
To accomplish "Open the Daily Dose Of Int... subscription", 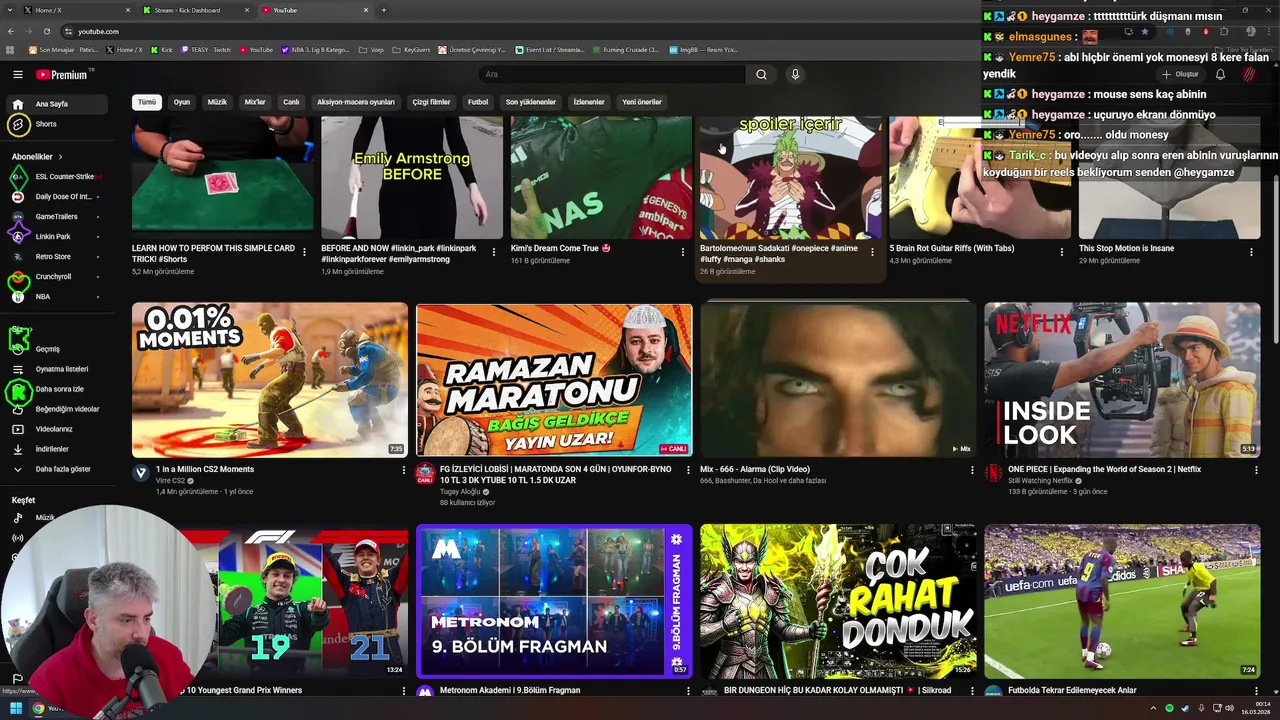I will [x=55, y=197].
